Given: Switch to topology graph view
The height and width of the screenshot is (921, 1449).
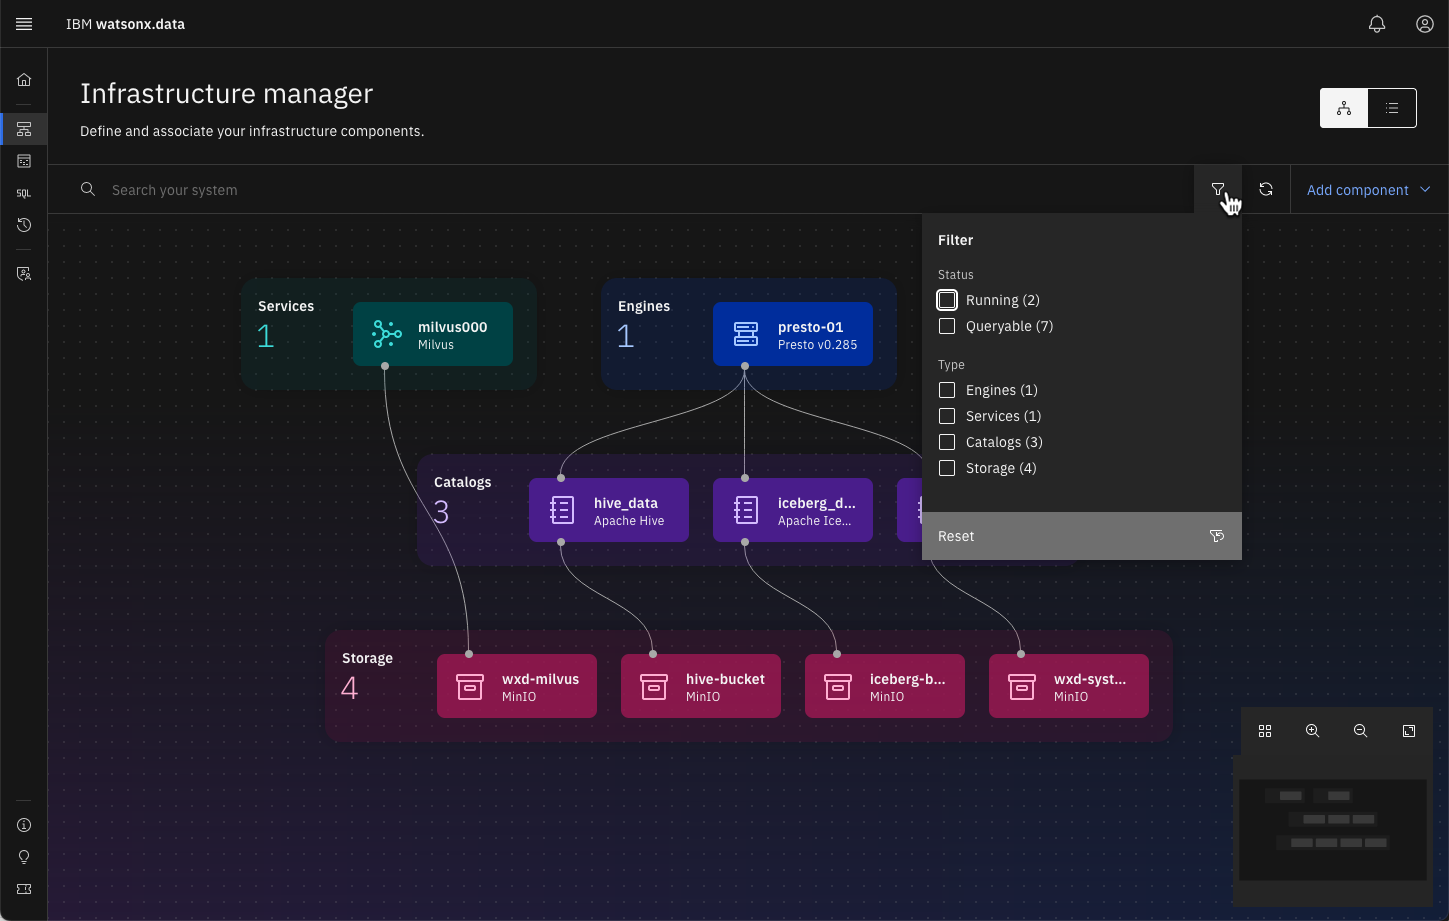Looking at the screenshot, I should [x=1344, y=108].
